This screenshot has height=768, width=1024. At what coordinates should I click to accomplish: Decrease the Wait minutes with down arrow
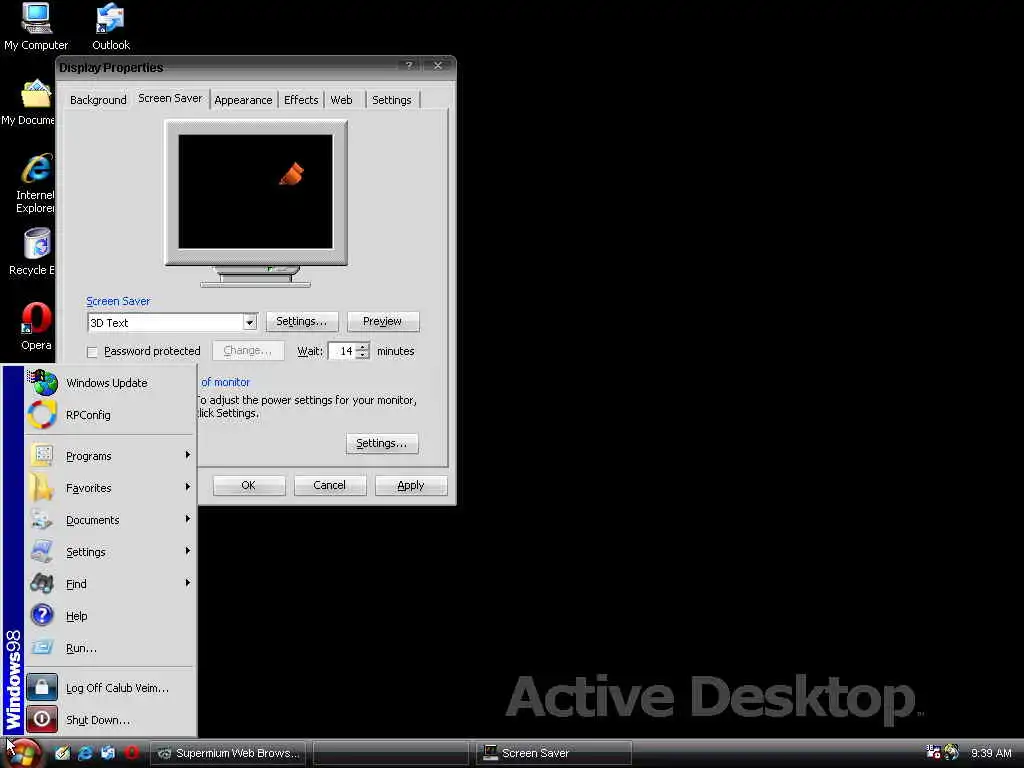tap(362, 355)
